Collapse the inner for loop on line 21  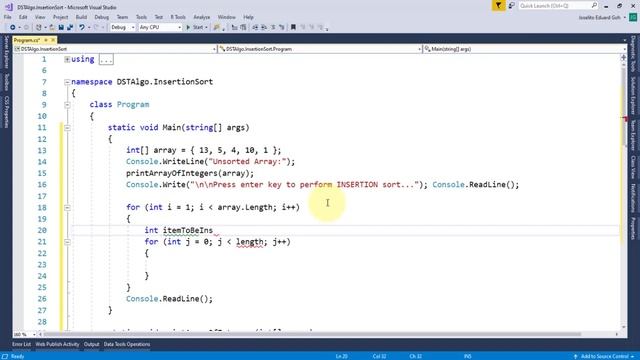[x=67, y=242]
